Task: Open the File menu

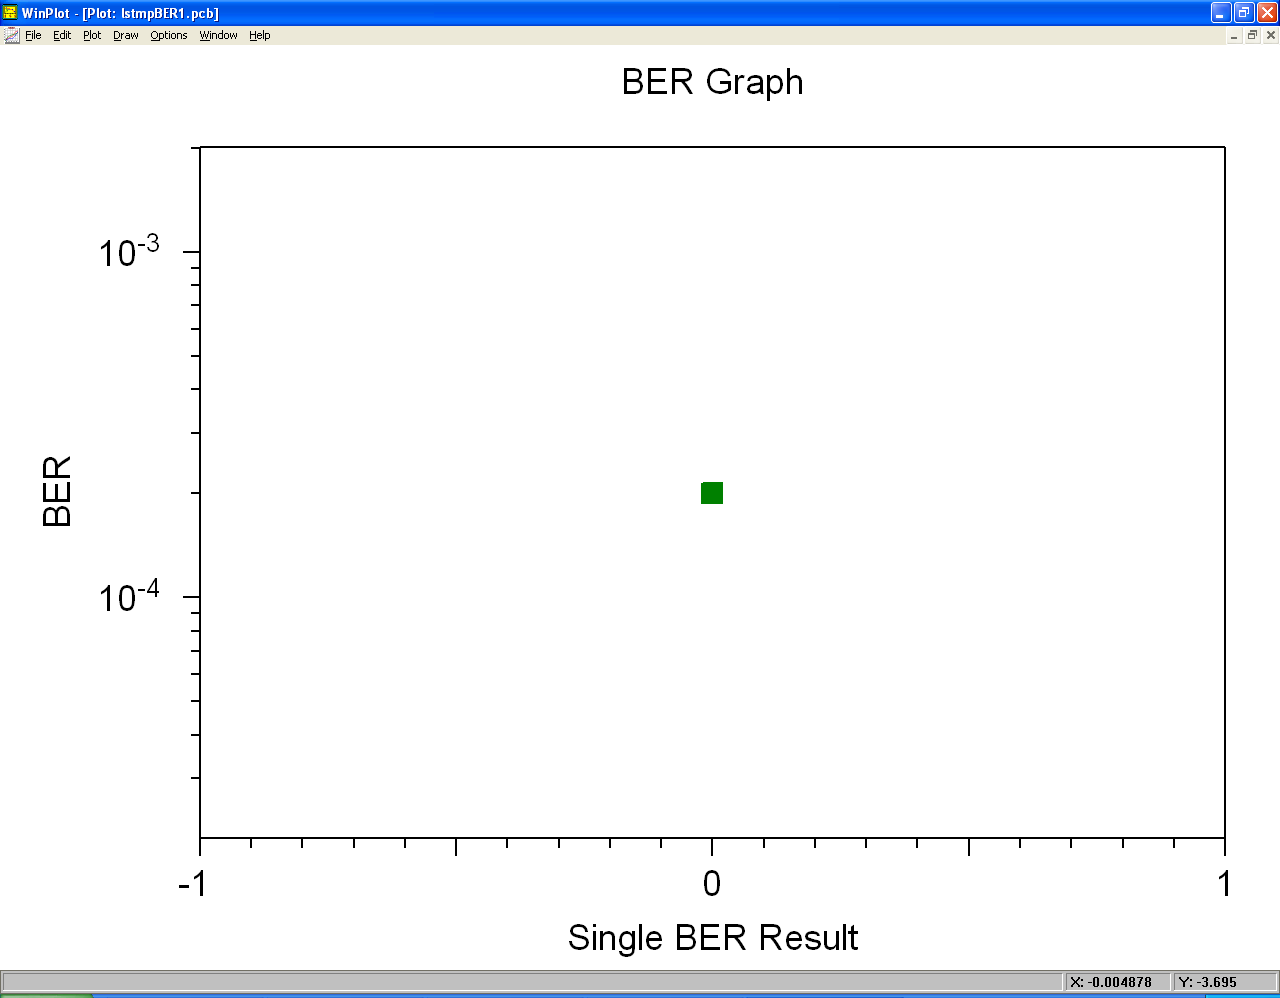Action: coord(33,35)
